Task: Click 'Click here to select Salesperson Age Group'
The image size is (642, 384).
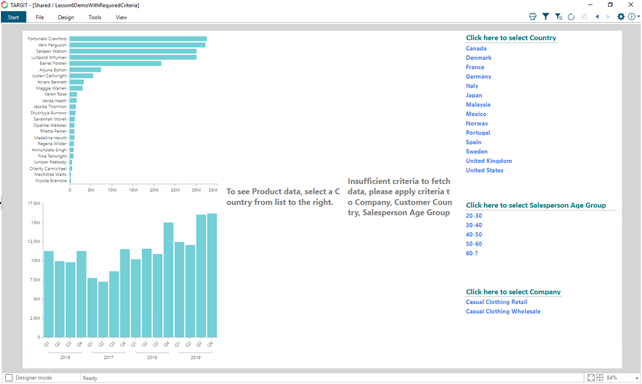Action: [536, 206]
